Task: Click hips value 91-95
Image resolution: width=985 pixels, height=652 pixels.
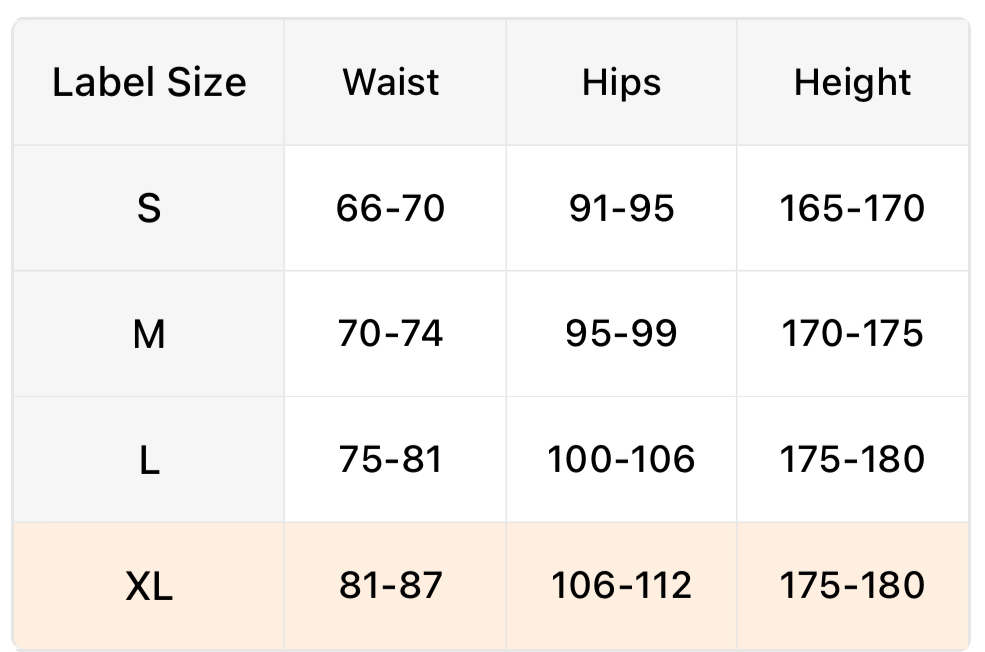Action: pyautogui.click(x=621, y=209)
